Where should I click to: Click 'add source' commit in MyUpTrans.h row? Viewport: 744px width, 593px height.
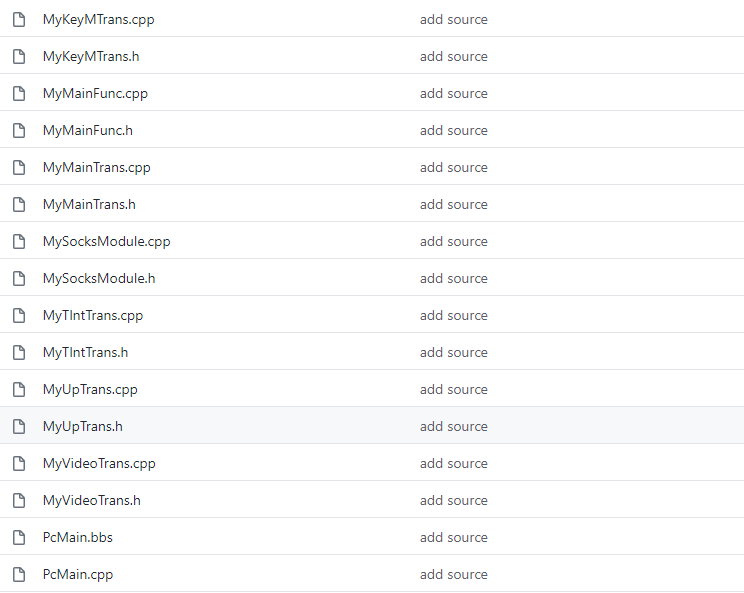[x=453, y=427]
